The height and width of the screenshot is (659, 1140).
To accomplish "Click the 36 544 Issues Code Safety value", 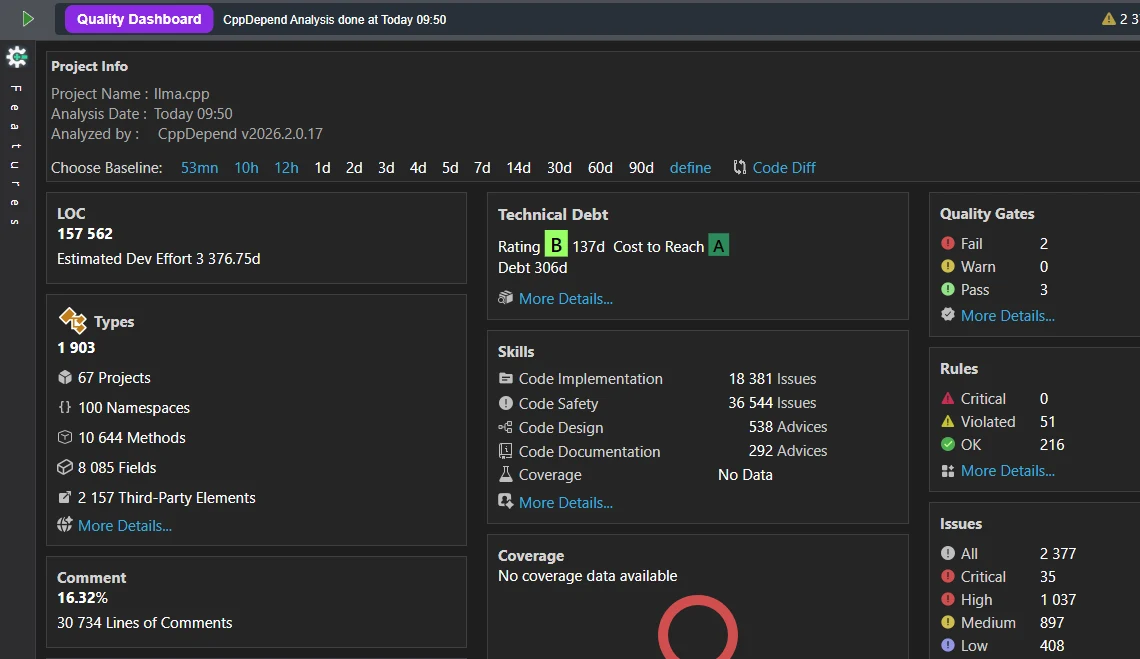I will (772, 402).
